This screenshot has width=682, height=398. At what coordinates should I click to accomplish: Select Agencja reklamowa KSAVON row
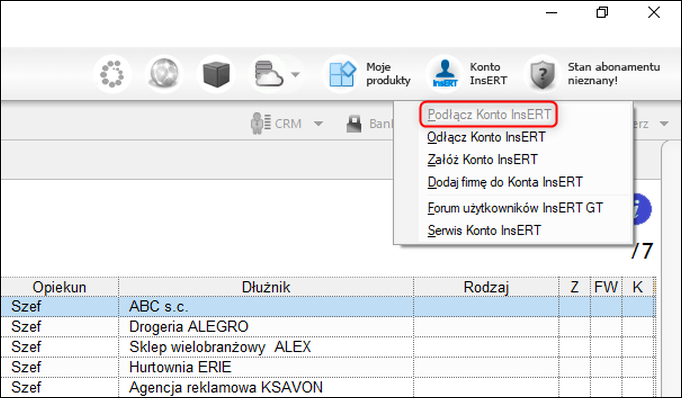coord(328,387)
